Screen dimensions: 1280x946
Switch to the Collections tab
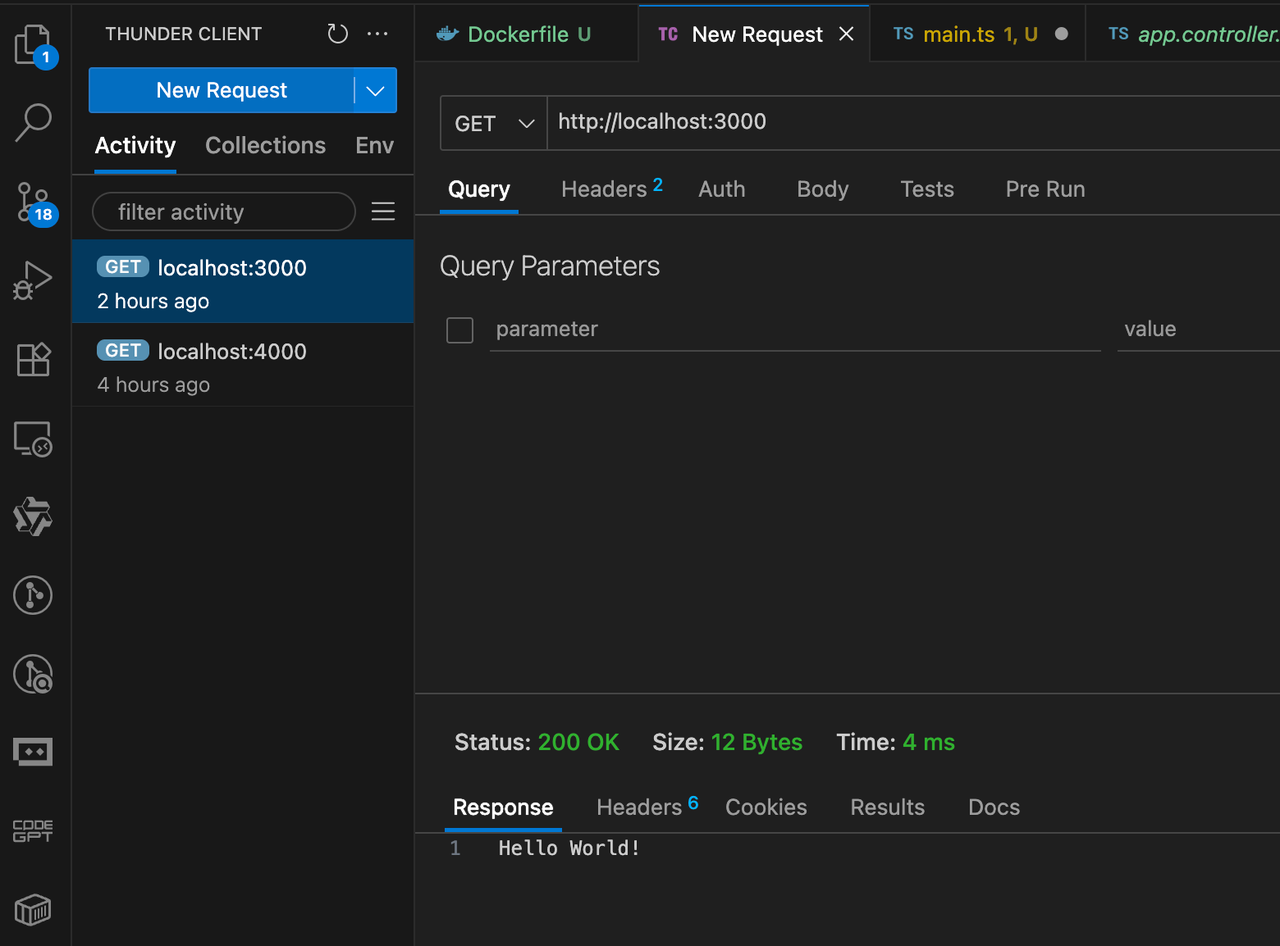pyautogui.click(x=265, y=146)
